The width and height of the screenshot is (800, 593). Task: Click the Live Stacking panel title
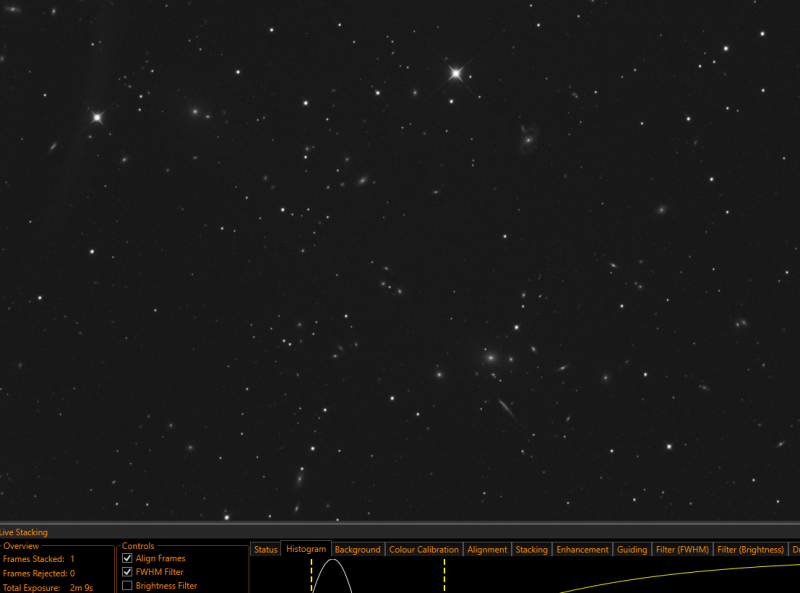(x=23, y=532)
